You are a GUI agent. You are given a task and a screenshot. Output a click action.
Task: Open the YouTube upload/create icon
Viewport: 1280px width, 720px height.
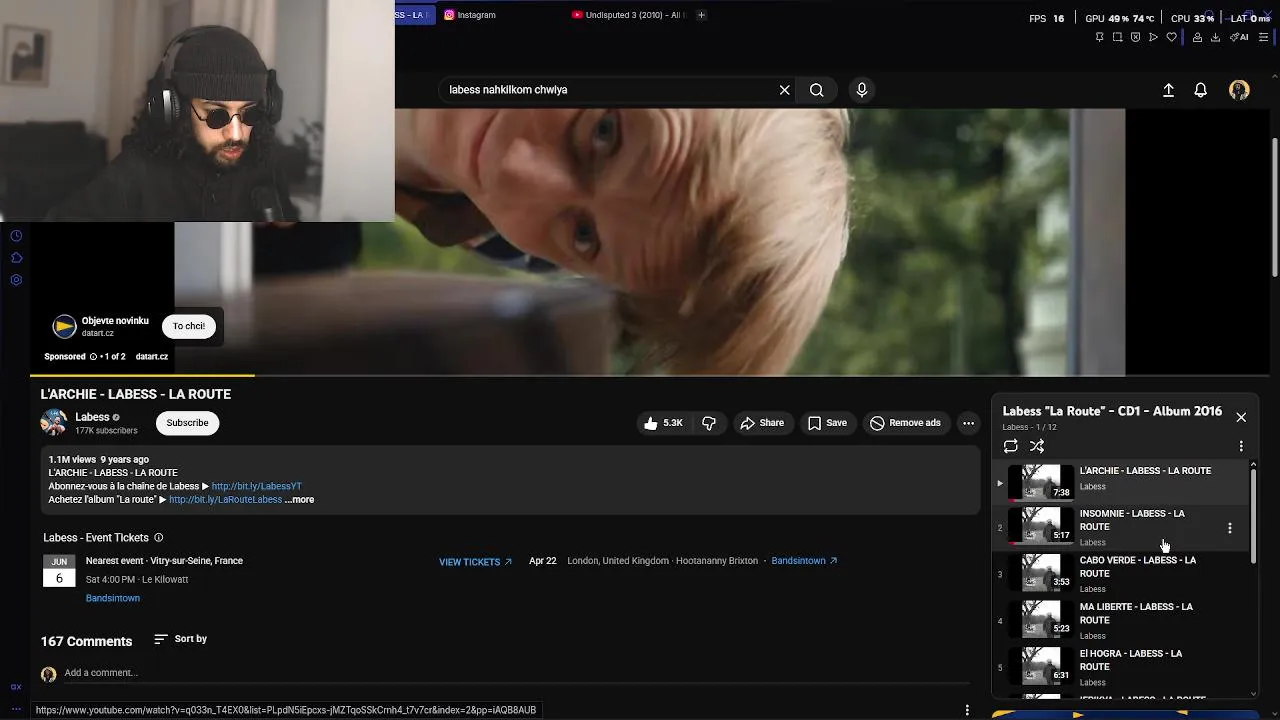tap(1168, 90)
